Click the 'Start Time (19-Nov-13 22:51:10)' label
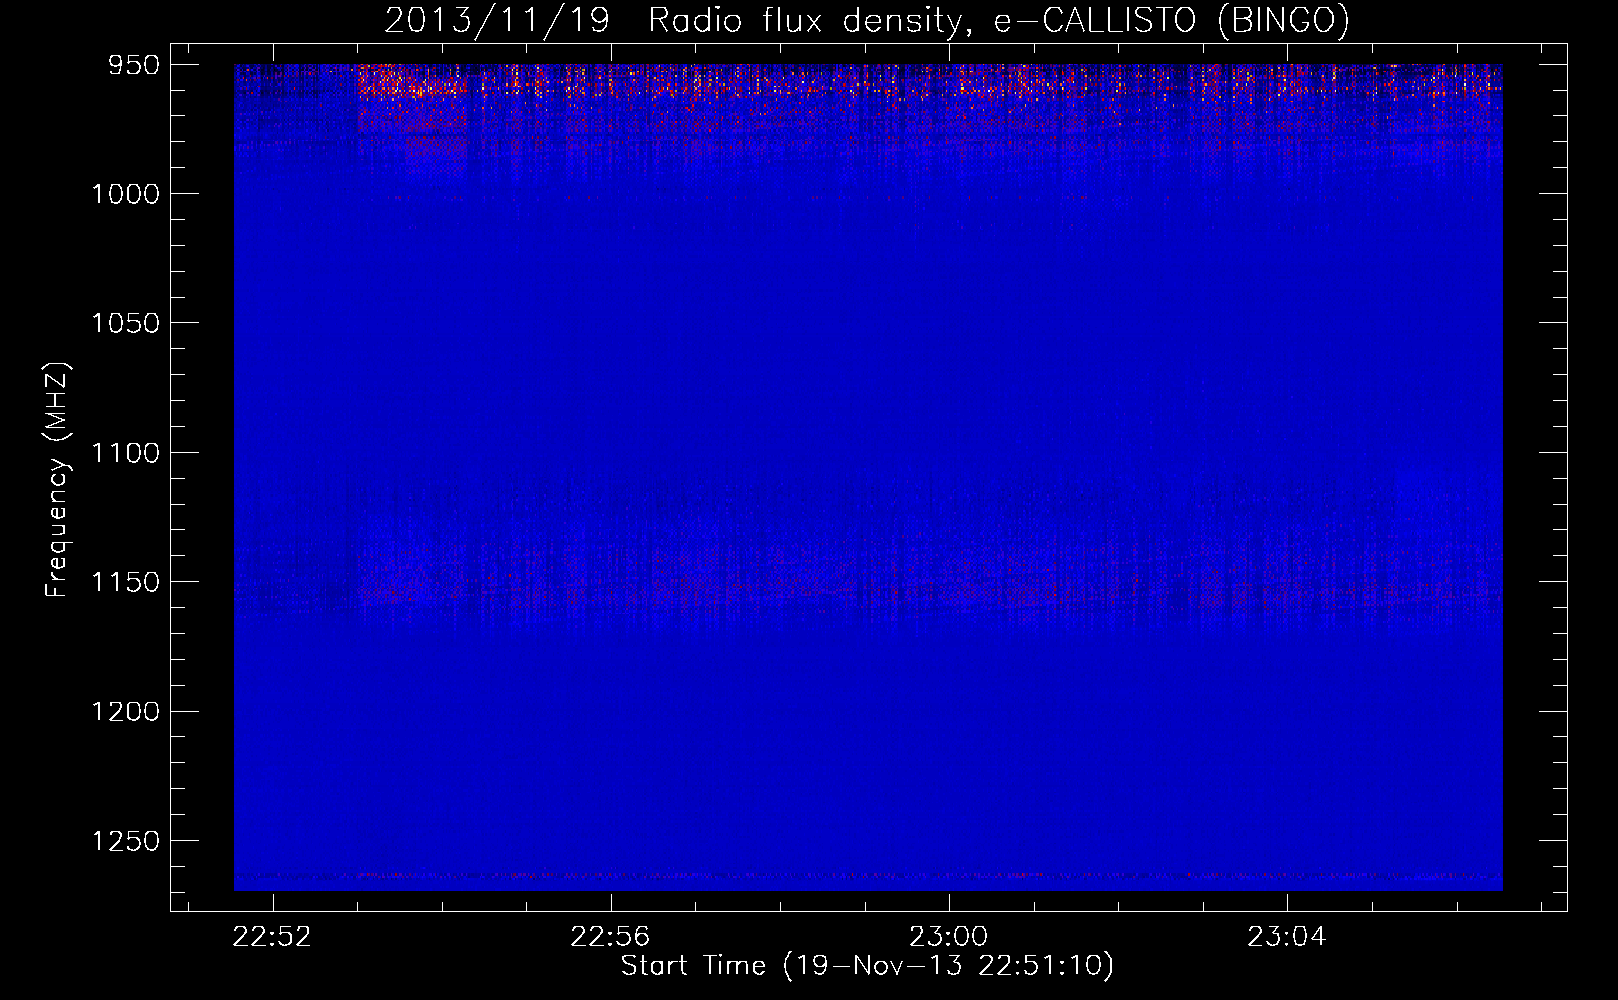 pos(868,966)
